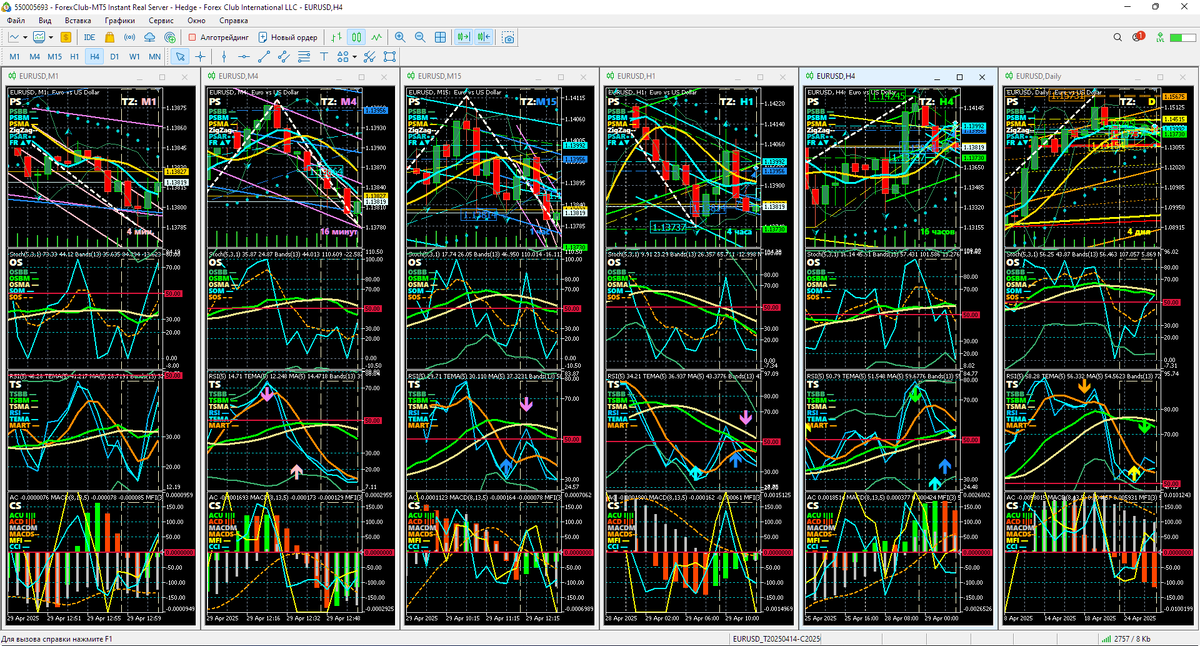
Task: Switch chart to bar chart mode
Action: [338, 37]
